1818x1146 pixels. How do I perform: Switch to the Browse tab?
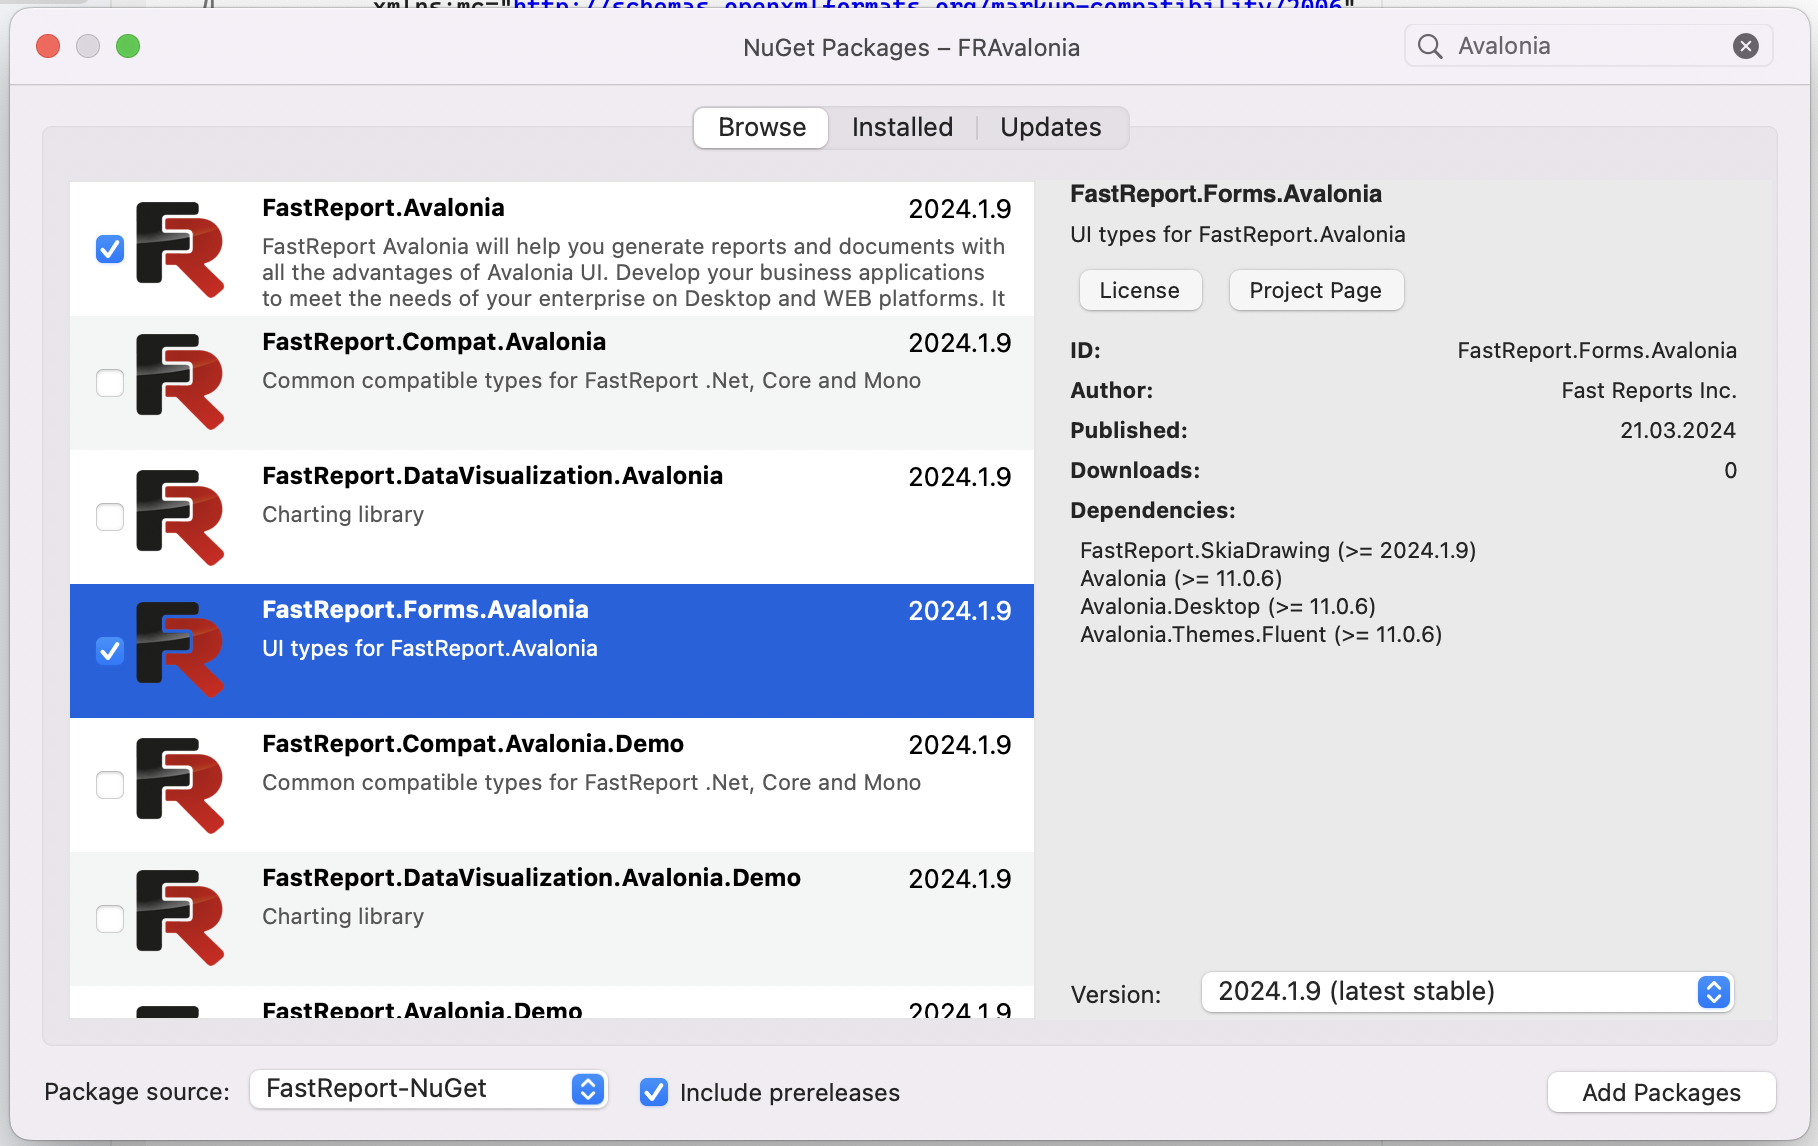[762, 127]
